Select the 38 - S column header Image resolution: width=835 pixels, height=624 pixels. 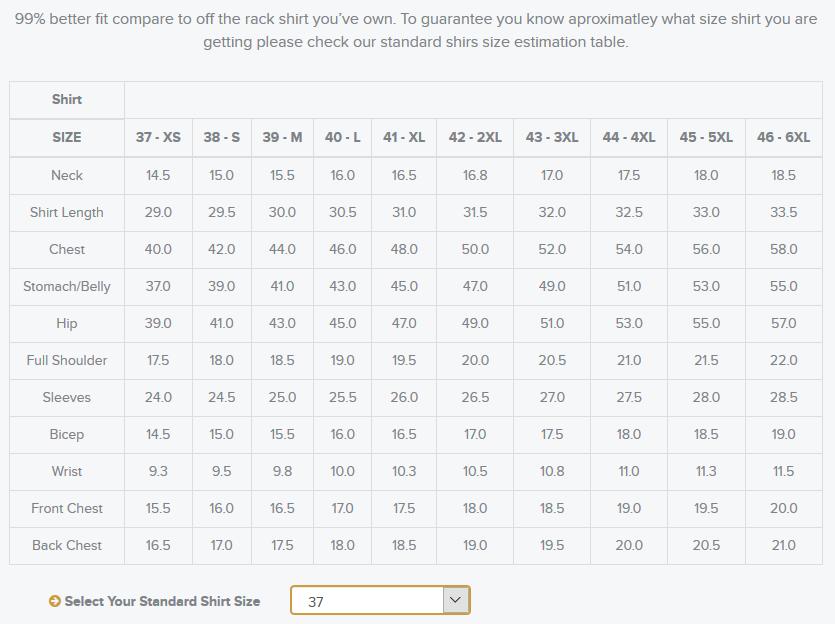(222, 137)
